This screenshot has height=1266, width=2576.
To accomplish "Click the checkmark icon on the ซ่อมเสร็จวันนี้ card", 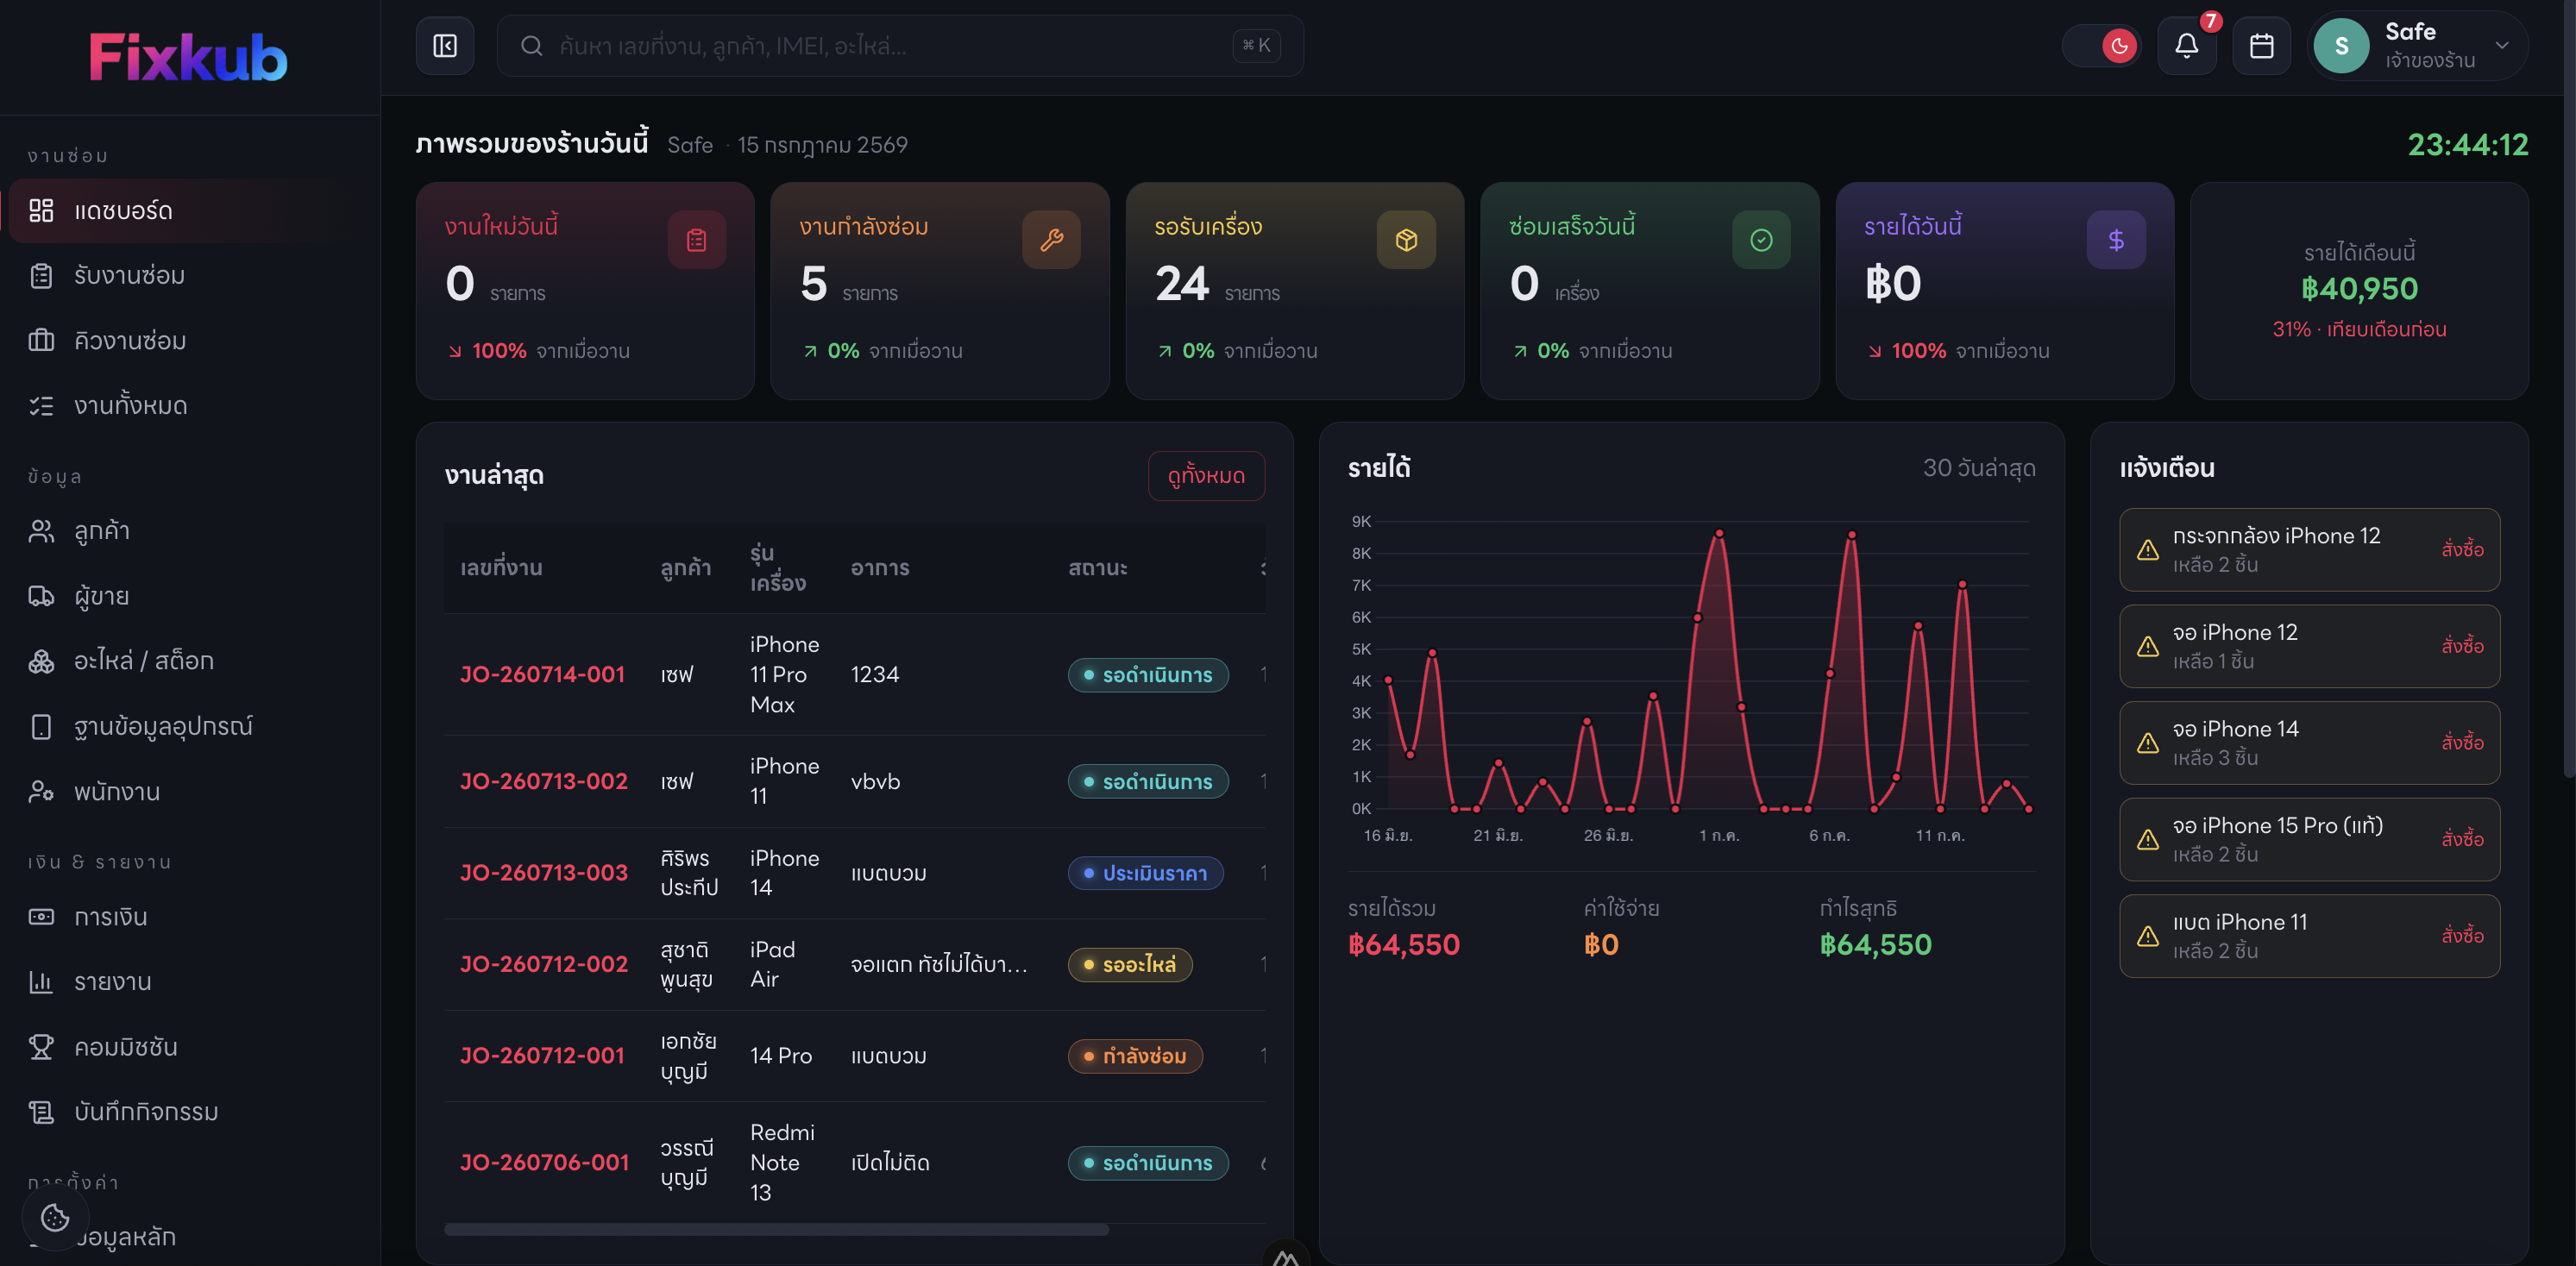I will [x=1761, y=240].
